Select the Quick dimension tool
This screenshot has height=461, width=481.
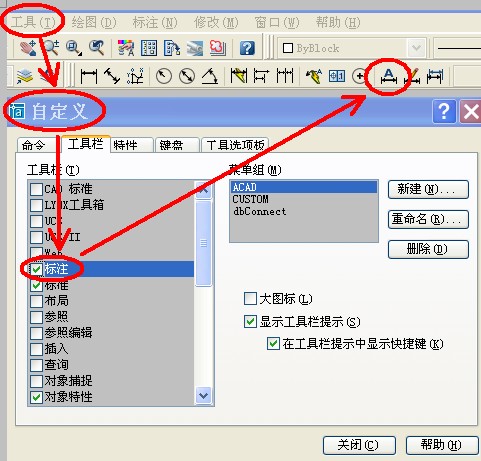pos(239,76)
